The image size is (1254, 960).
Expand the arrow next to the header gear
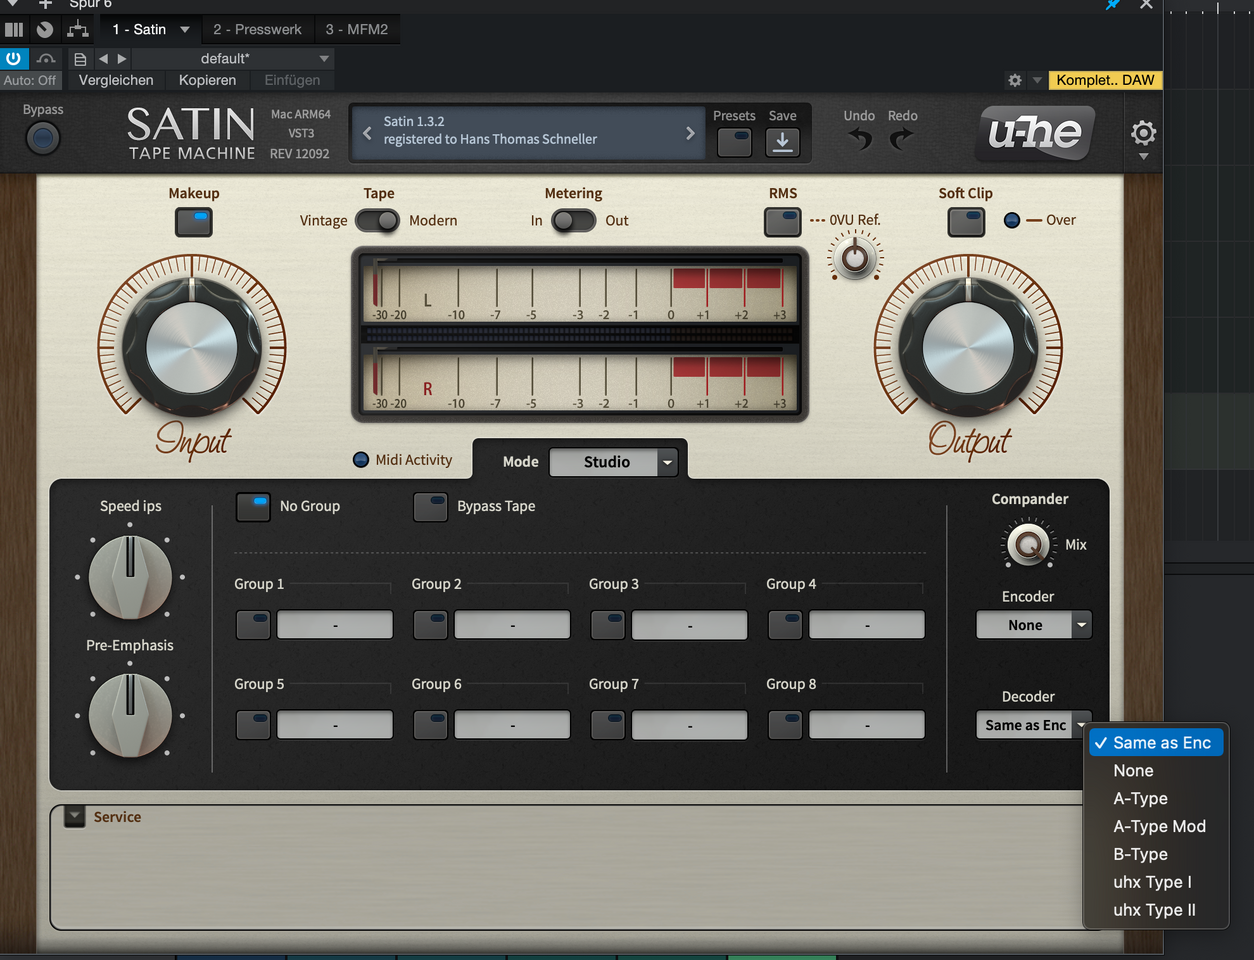tap(1037, 80)
